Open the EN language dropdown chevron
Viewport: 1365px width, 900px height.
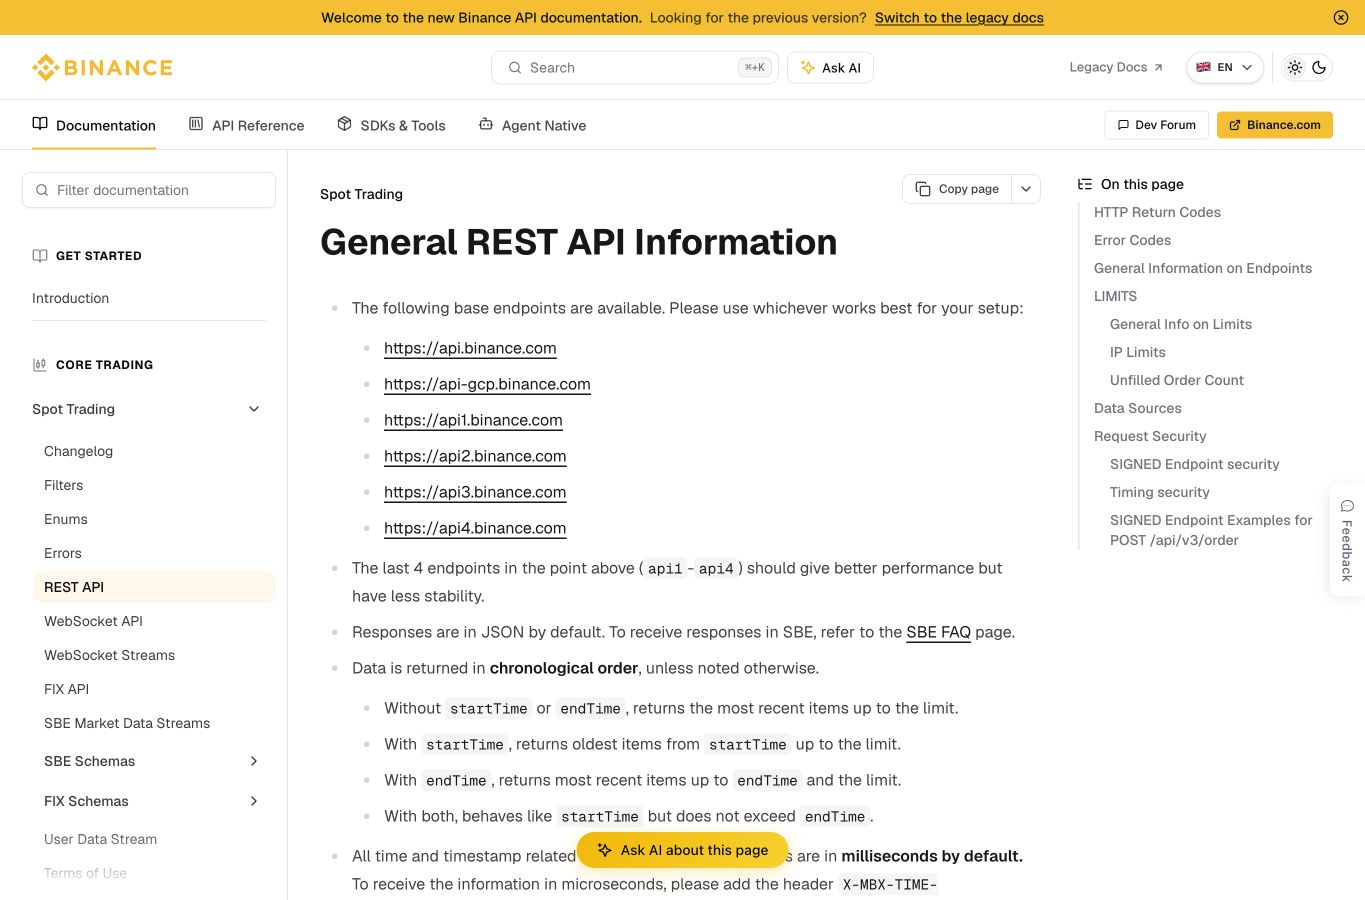tap(1247, 67)
